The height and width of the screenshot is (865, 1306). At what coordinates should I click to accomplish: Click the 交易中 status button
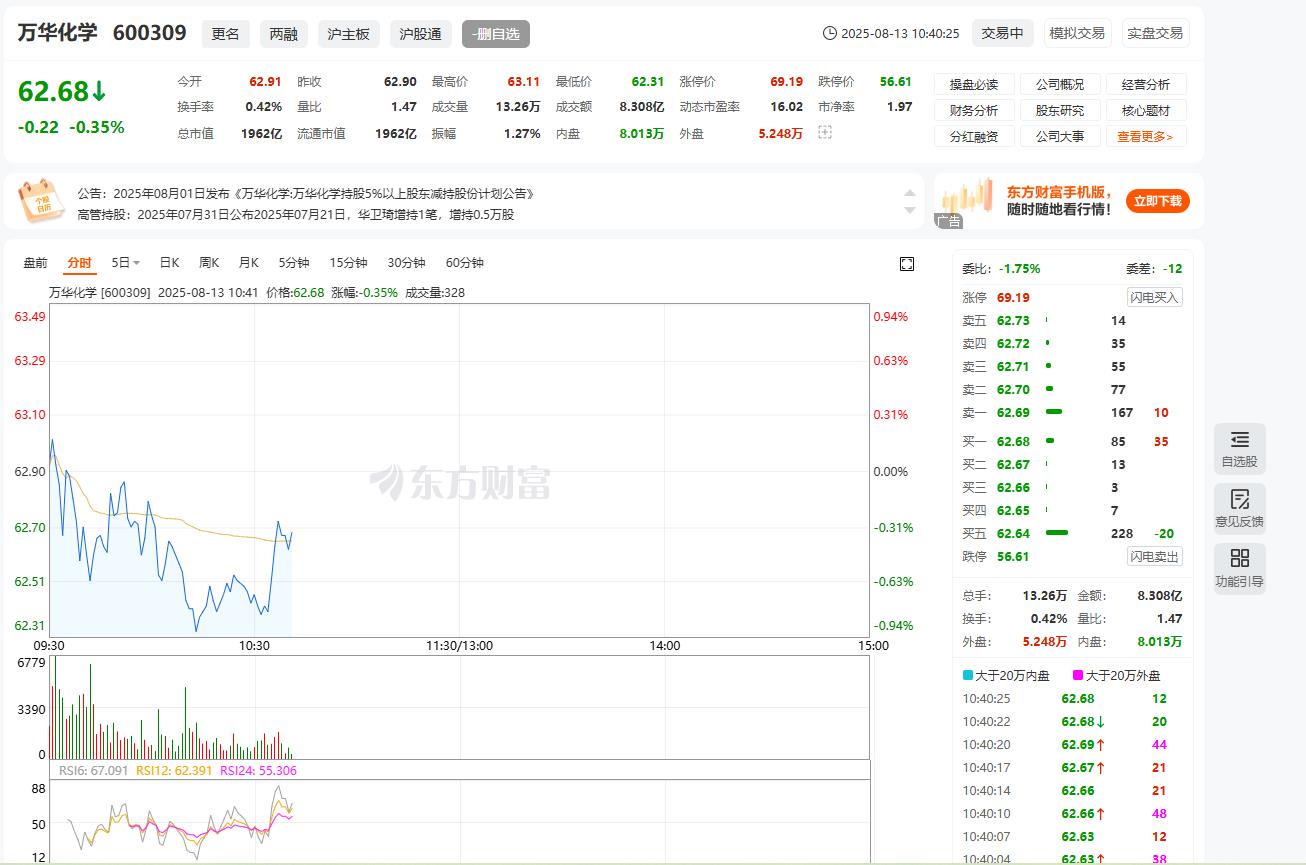pos(1002,33)
